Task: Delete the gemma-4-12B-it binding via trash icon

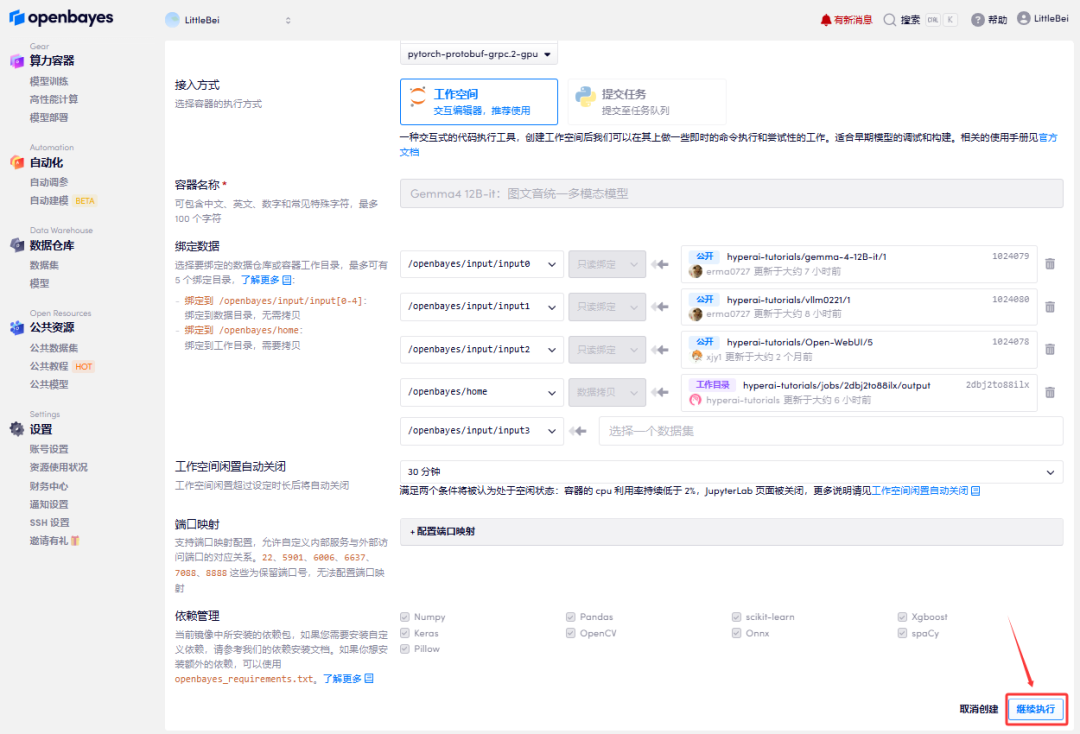Action: click(x=1050, y=264)
